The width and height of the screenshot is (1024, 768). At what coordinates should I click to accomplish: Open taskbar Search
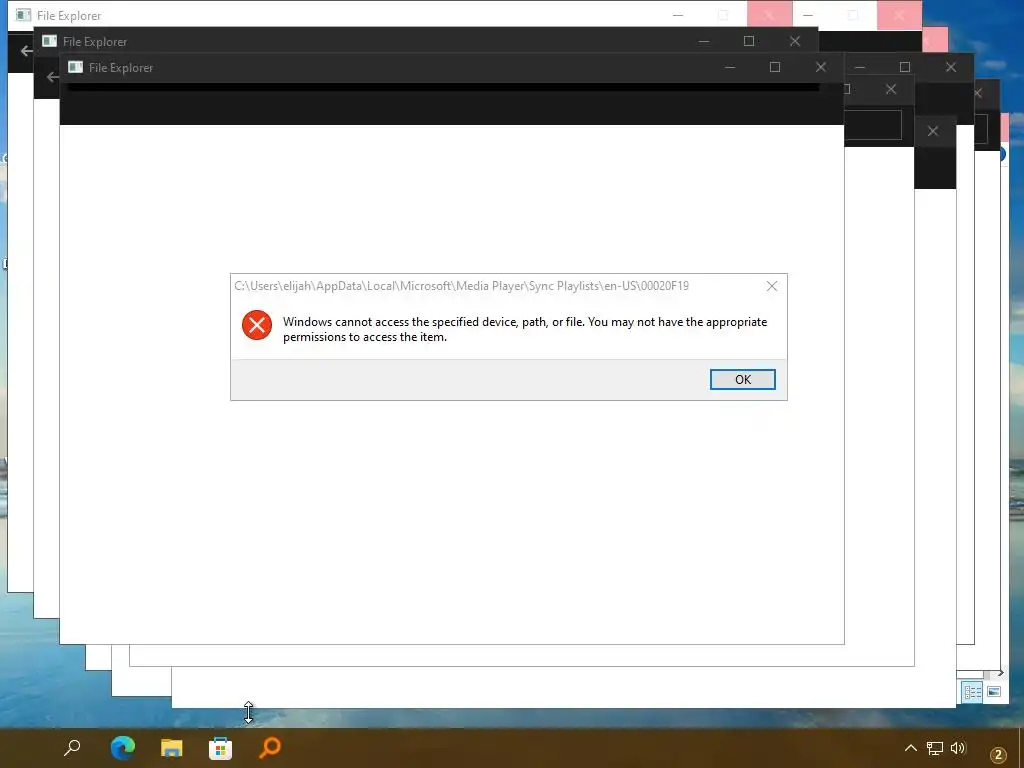click(72, 747)
